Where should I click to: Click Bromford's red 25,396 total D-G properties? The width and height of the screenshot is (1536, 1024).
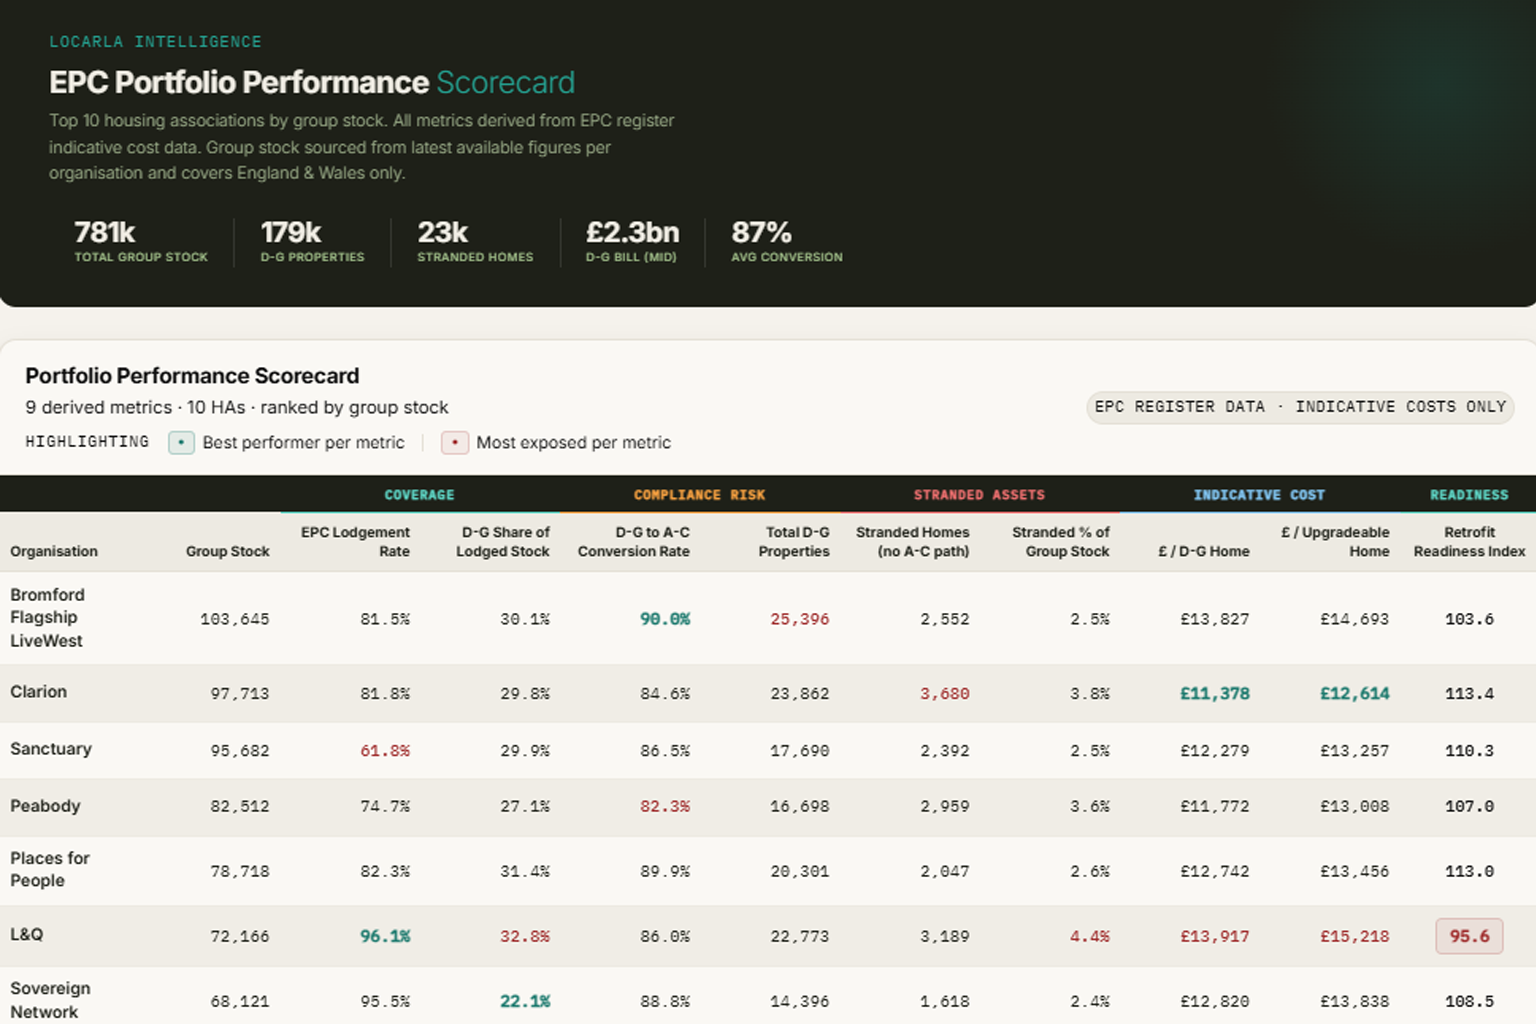point(800,619)
